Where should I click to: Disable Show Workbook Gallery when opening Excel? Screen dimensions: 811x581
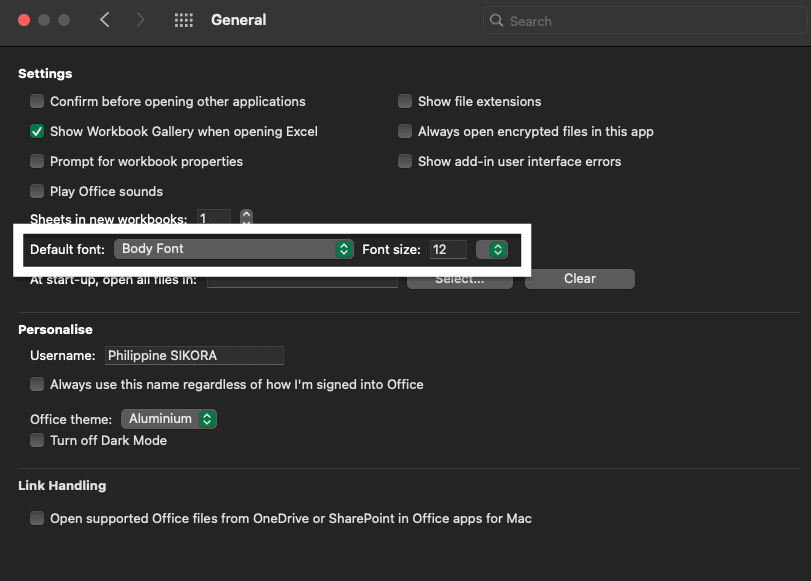coord(37,131)
